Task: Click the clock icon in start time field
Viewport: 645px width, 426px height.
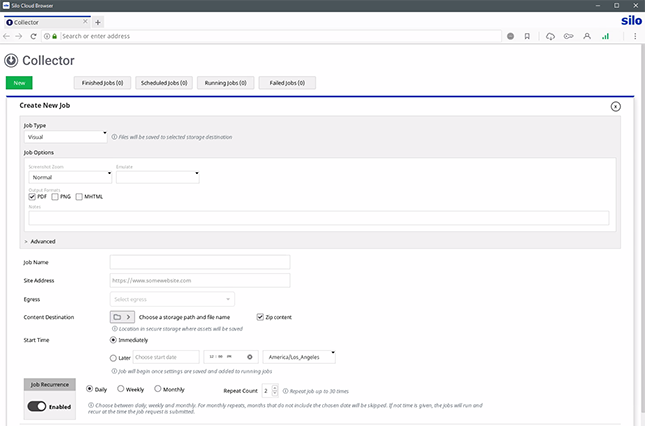Action: (x=250, y=357)
